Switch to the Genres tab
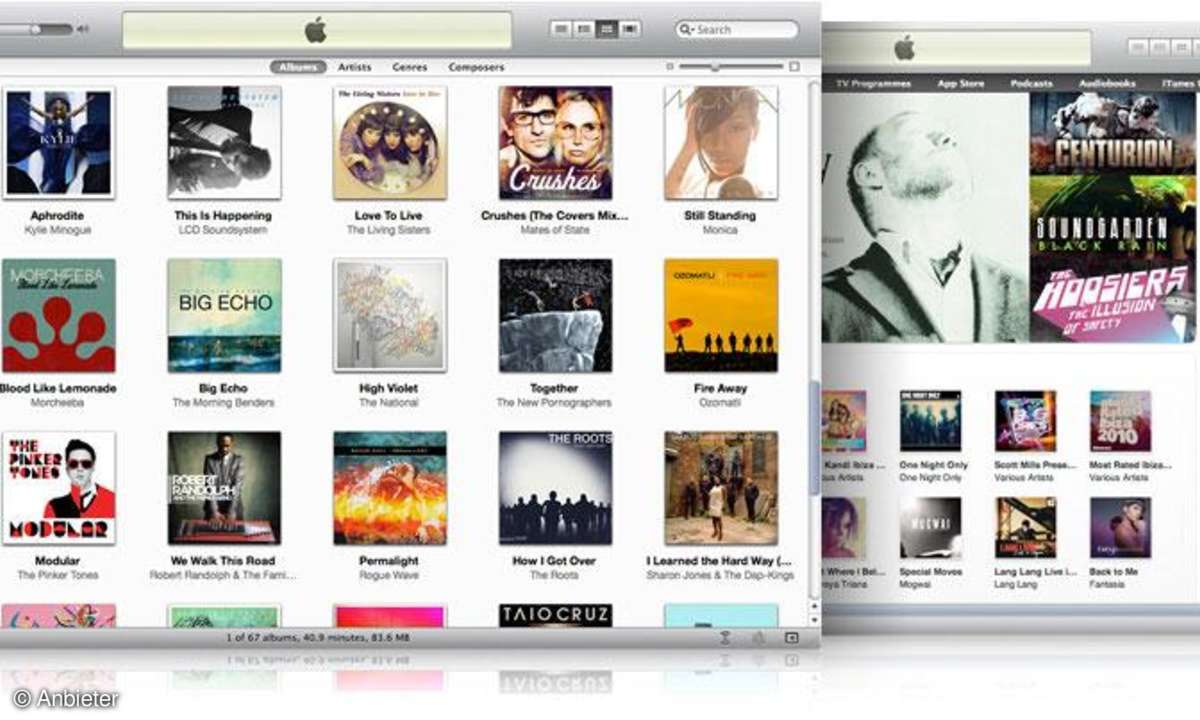 point(410,67)
